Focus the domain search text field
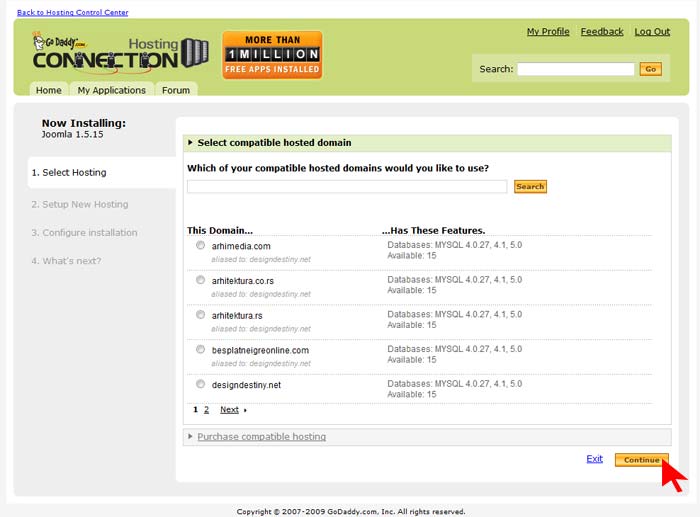700x517 pixels. point(347,187)
